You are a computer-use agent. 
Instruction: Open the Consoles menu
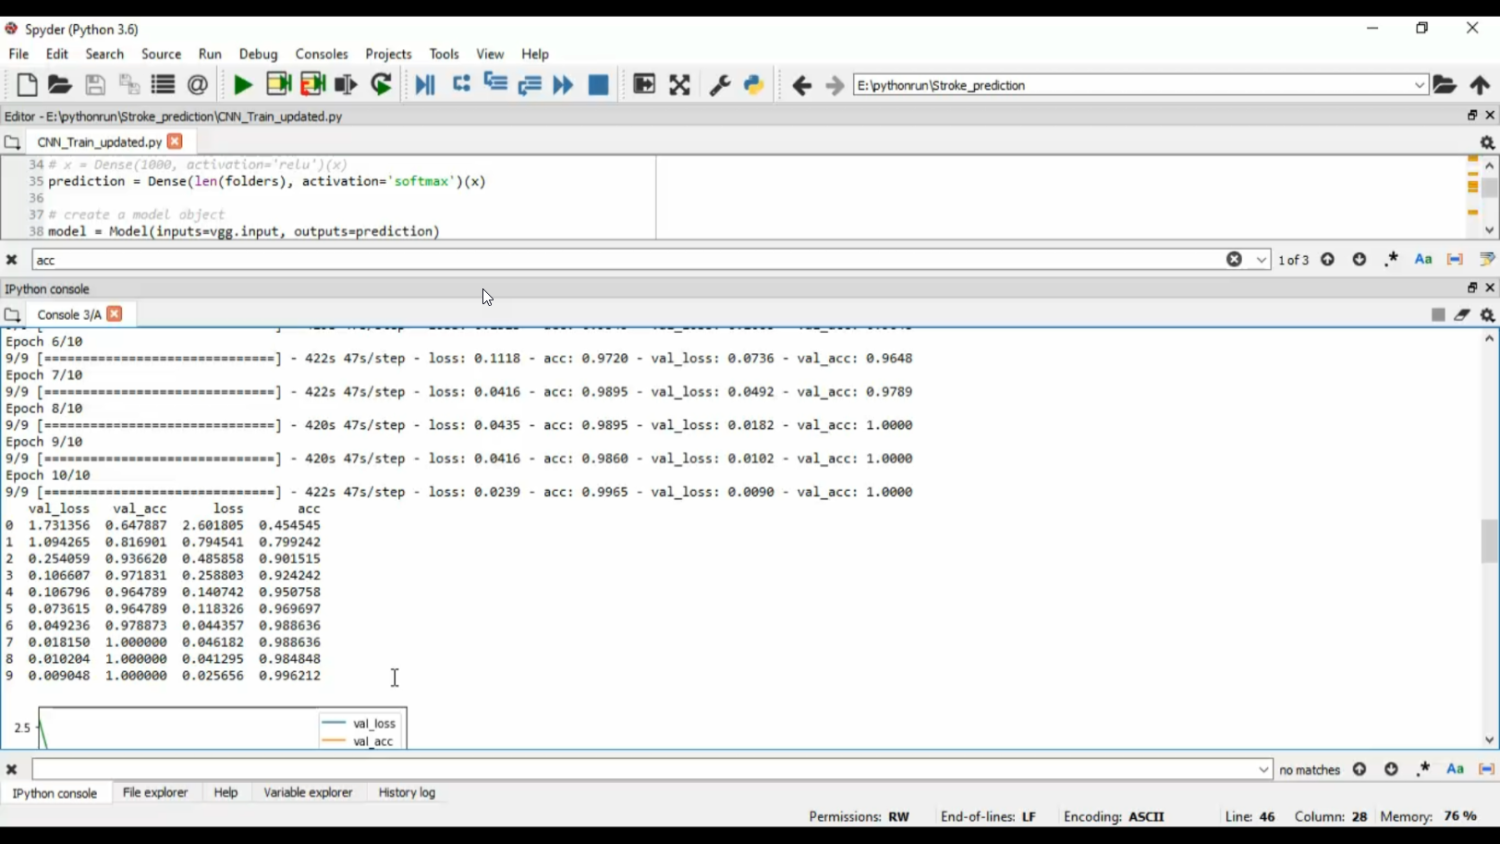pyautogui.click(x=321, y=54)
